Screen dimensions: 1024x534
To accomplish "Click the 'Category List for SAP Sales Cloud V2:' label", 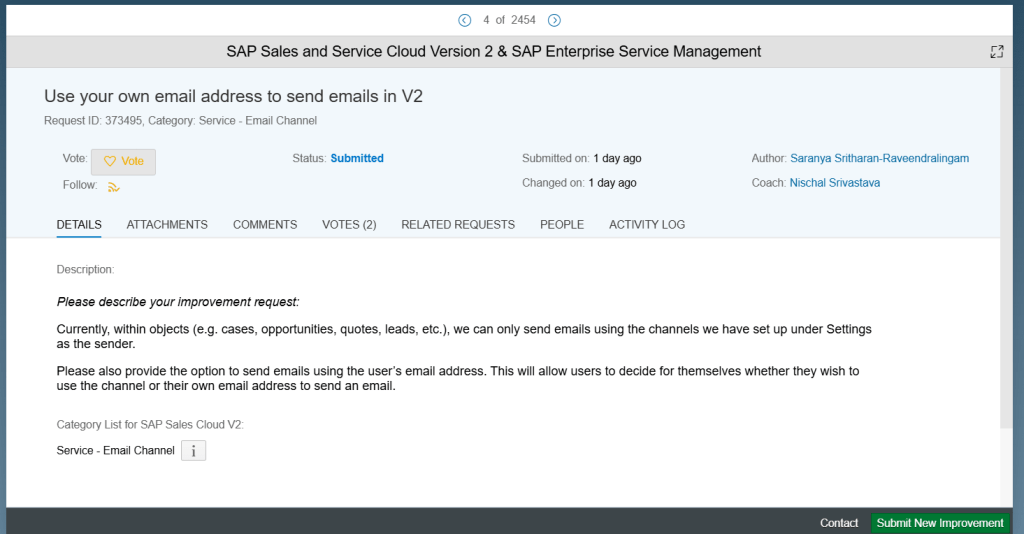I will (x=150, y=424).
